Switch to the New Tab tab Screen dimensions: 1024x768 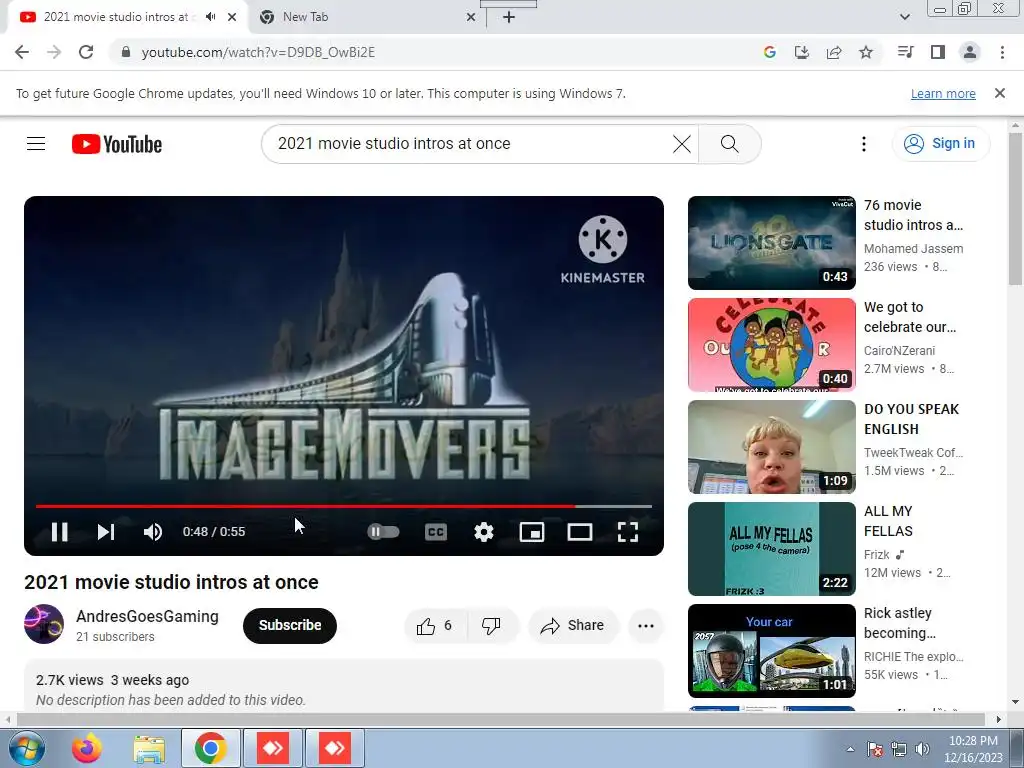(368, 17)
